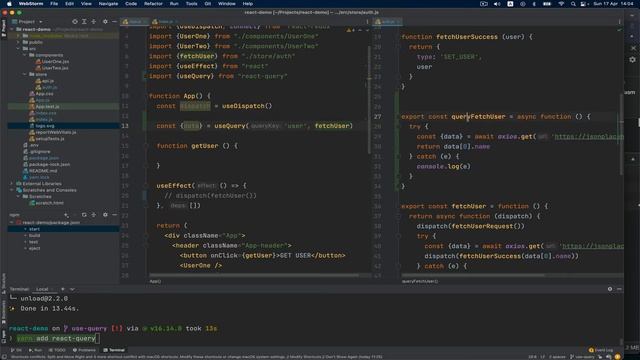The width and height of the screenshot is (640, 360).
Task: Select the second editor tab in left pane
Action: (164, 22)
